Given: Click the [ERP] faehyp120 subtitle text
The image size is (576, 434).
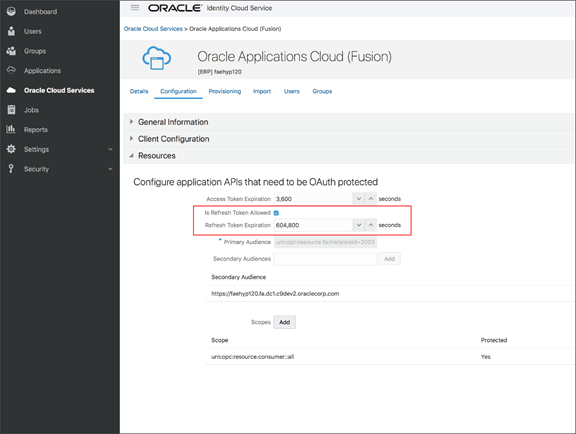Looking at the screenshot, I should pyautogui.click(x=220, y=72).
